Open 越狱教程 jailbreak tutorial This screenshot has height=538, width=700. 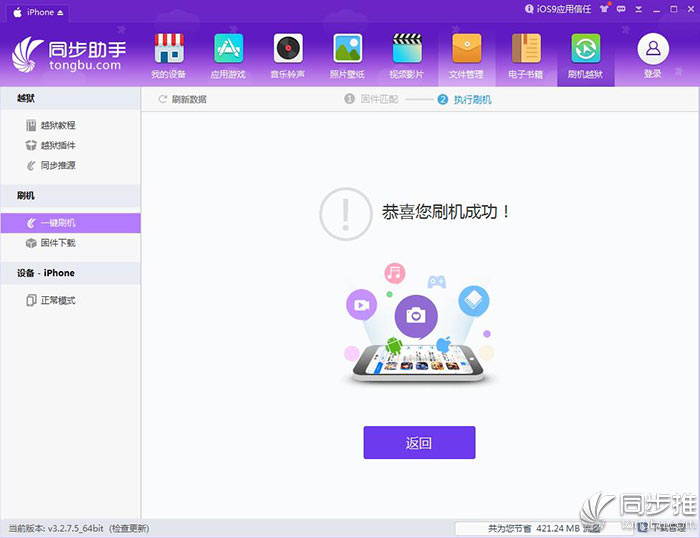pyautogui.click(x=71, y=125)
